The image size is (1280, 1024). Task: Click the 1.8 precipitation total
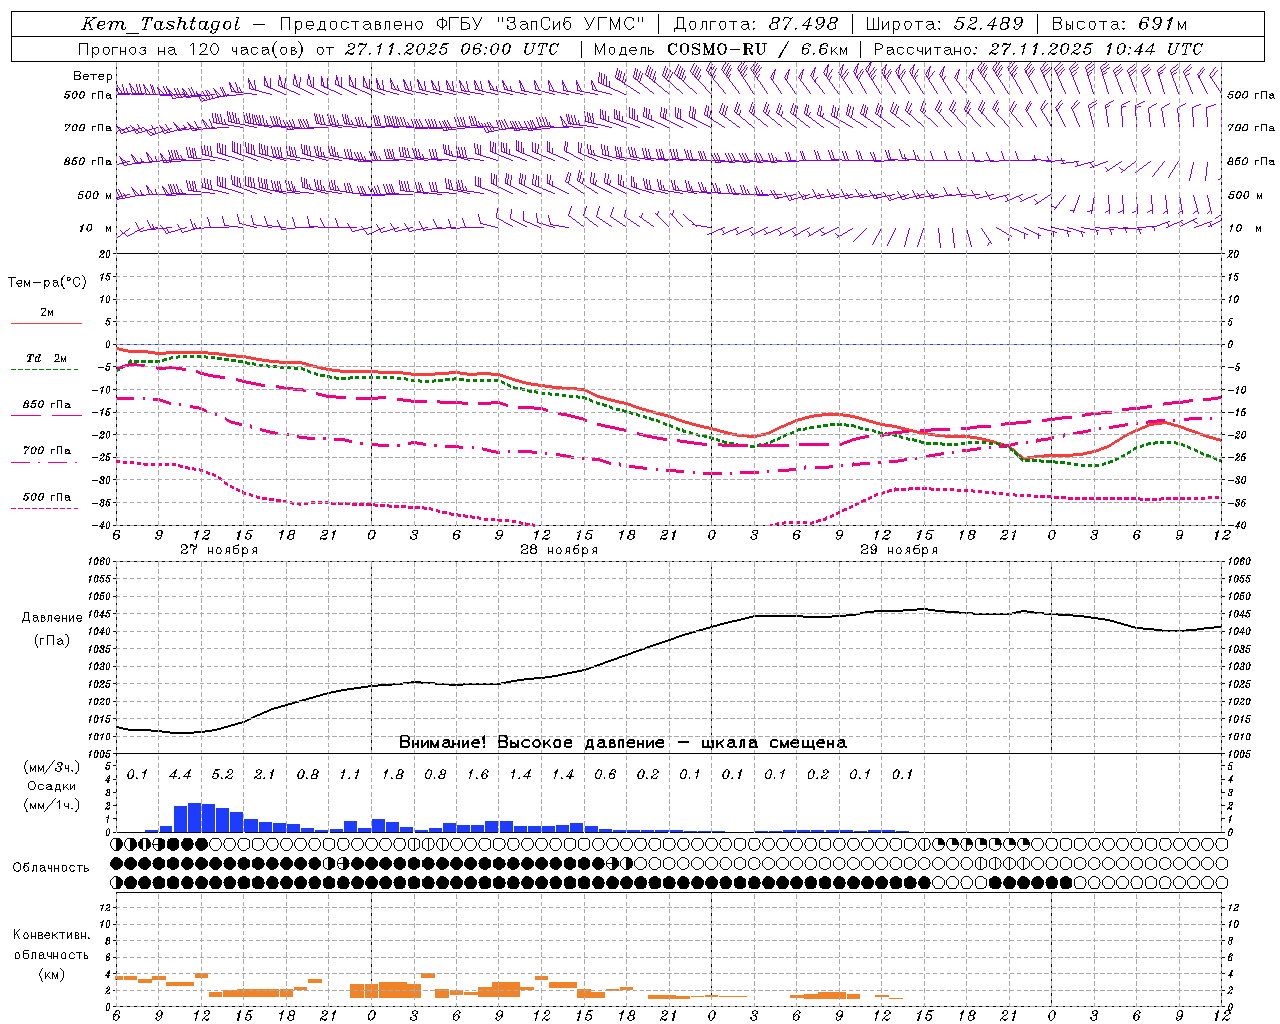[x=393, y=774]
